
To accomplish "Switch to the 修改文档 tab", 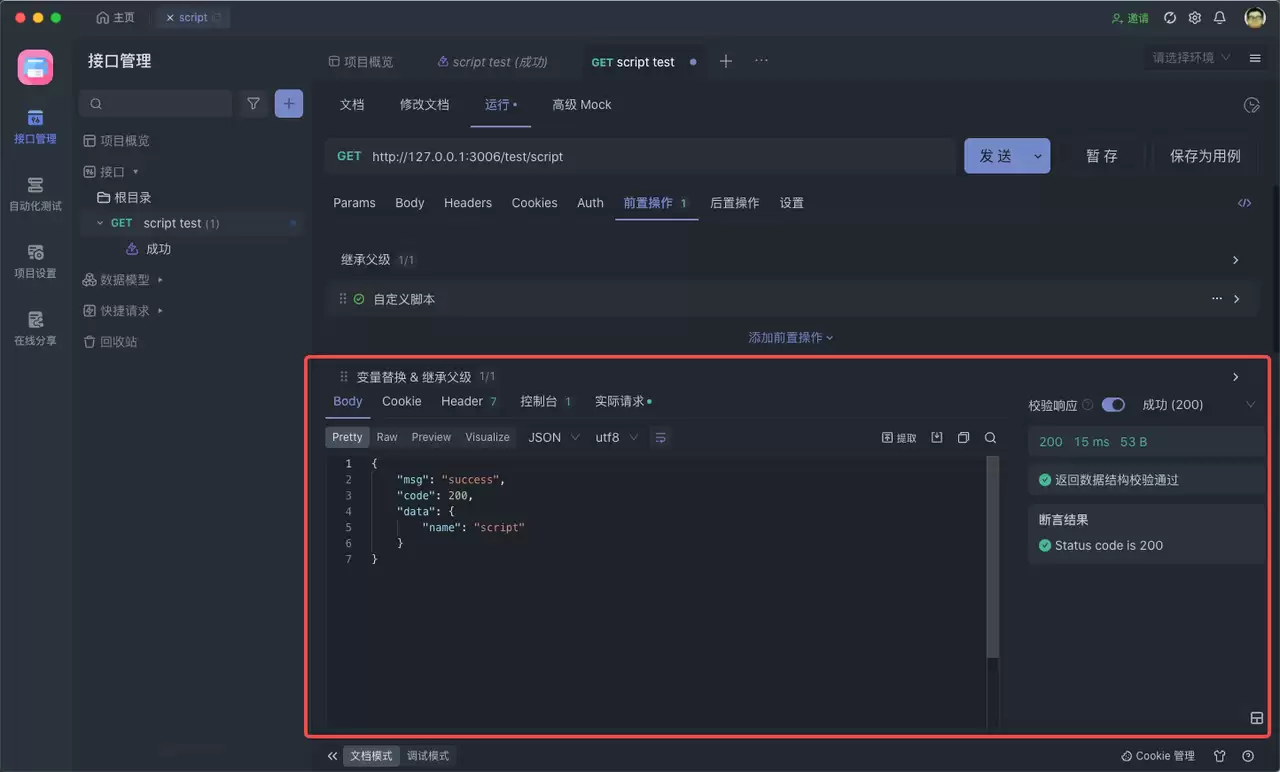I will (425, 105).
